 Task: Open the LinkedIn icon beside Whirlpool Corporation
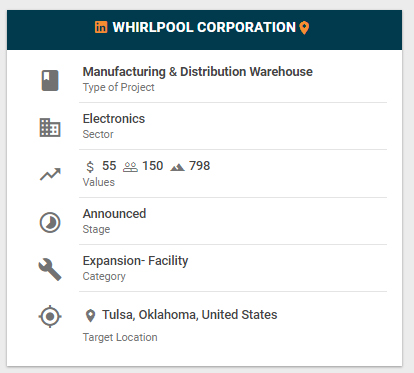pyautogui.click(x=101, y=27)
